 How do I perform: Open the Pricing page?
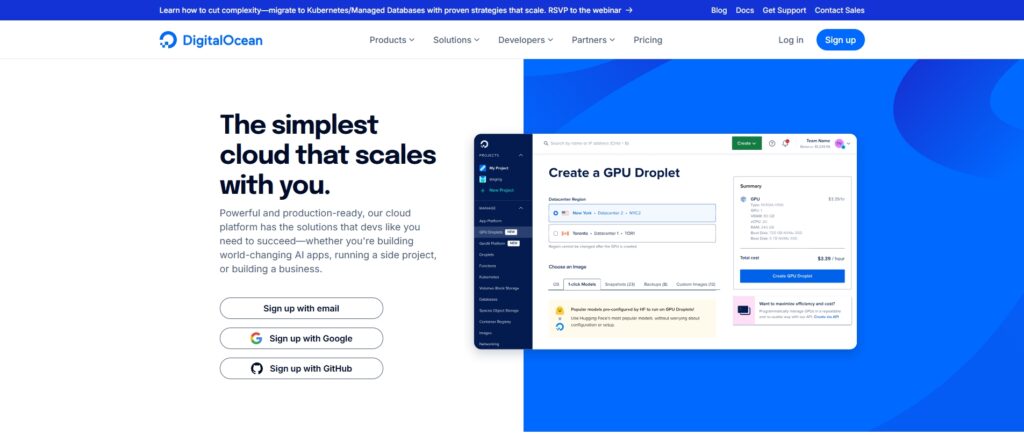648,40
